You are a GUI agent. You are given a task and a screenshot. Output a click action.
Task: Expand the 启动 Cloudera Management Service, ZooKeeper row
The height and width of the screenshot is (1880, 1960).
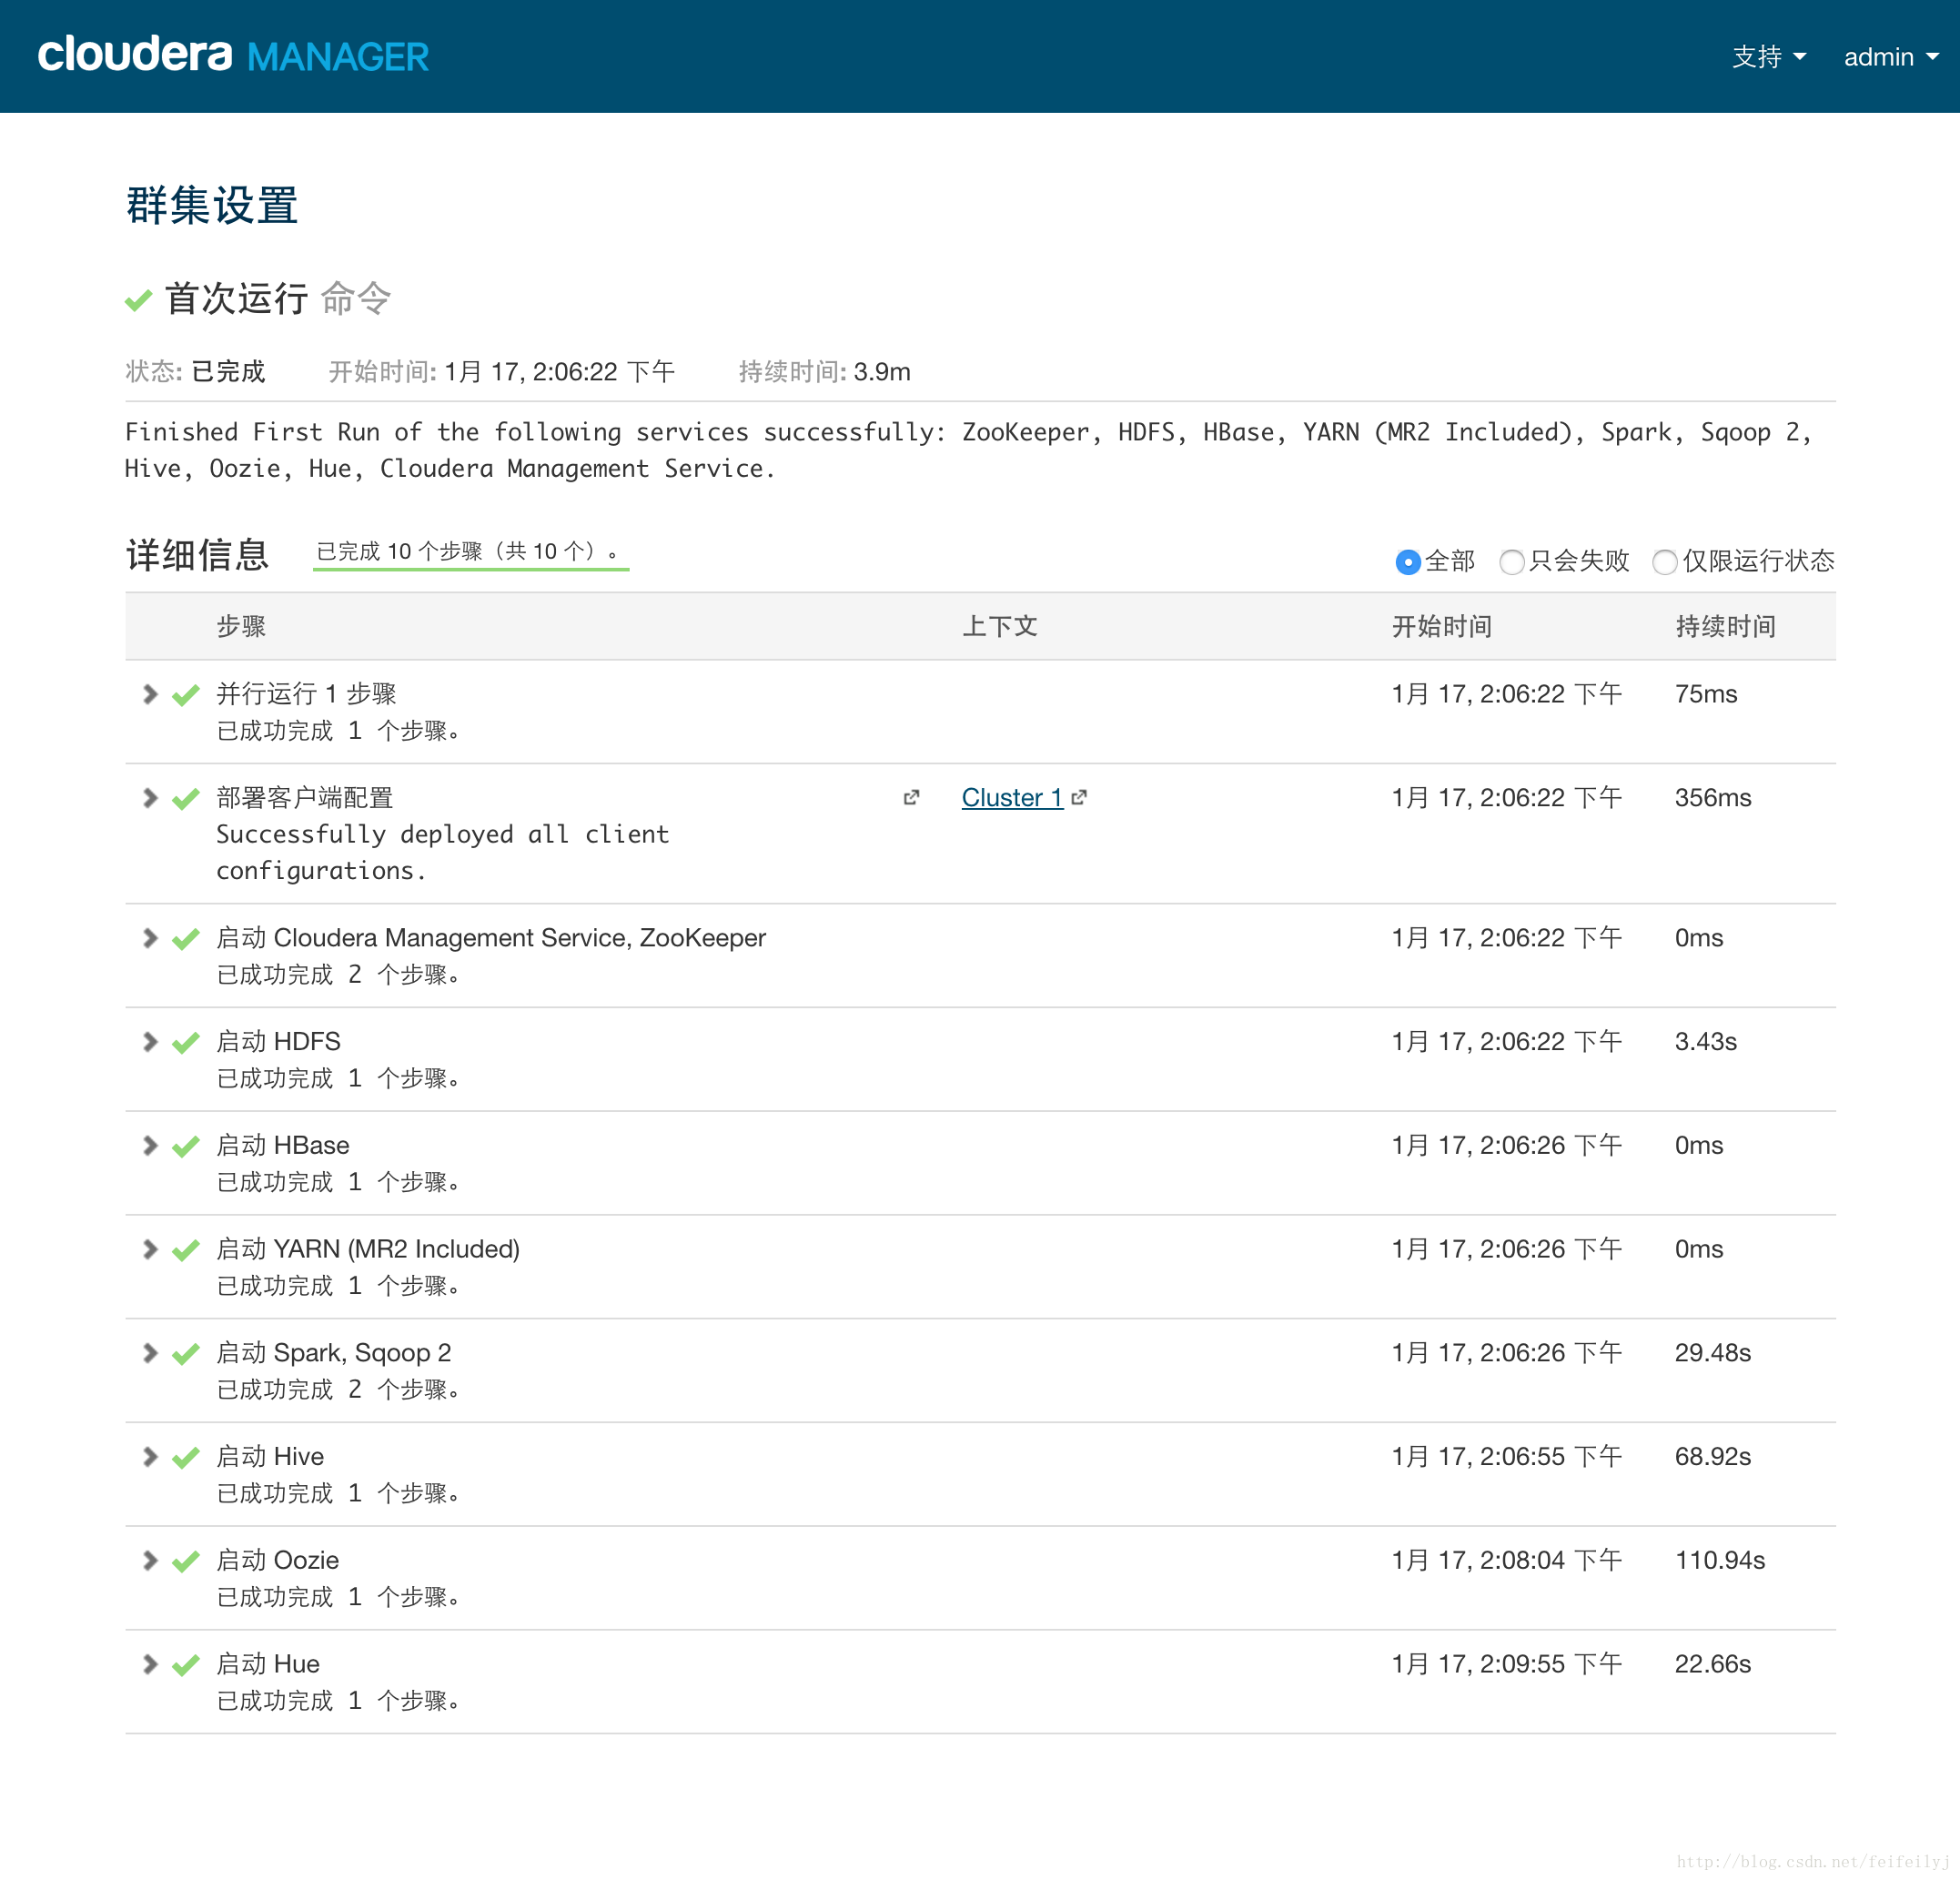(x=150, y=938)
